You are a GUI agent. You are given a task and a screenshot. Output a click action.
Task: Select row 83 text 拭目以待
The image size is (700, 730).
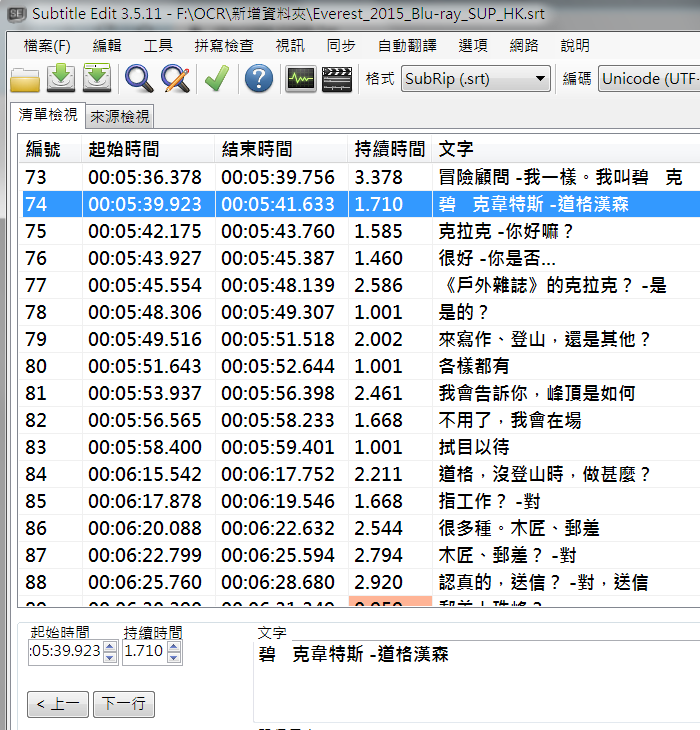(474, 447)
